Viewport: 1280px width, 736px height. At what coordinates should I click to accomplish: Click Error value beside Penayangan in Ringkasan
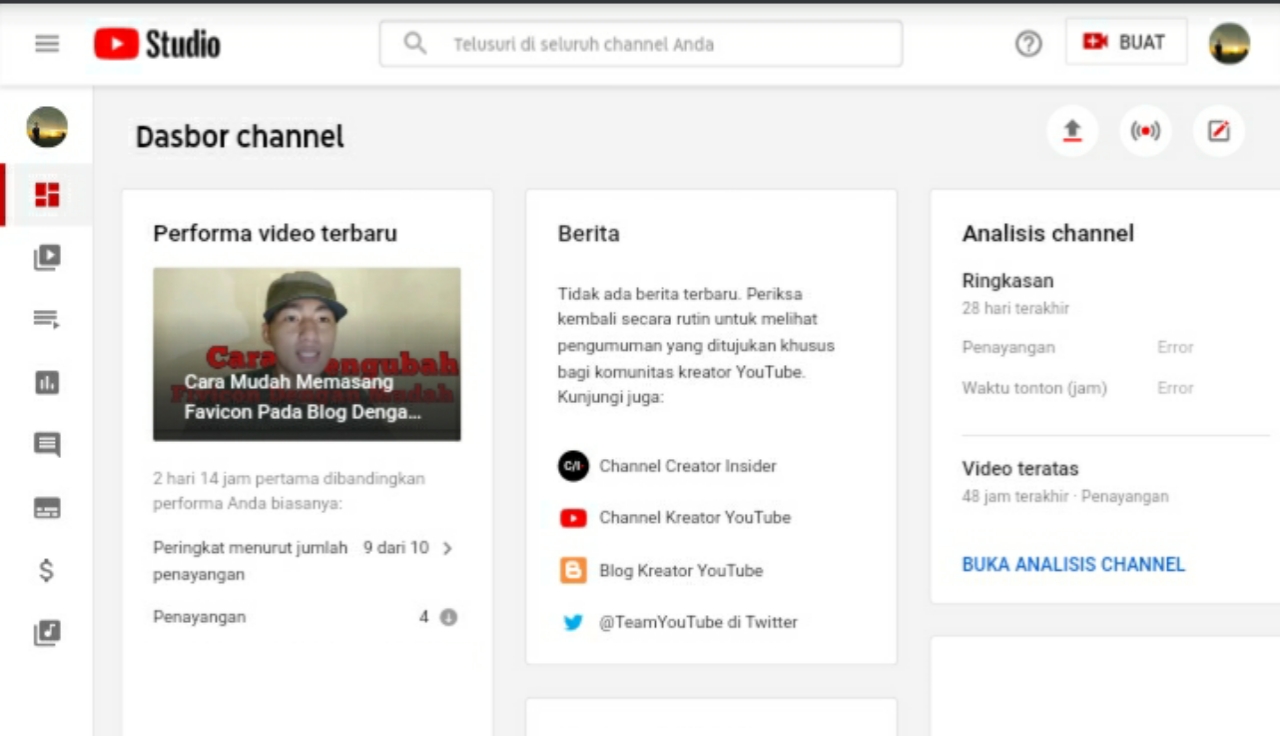click(1175, 348)
